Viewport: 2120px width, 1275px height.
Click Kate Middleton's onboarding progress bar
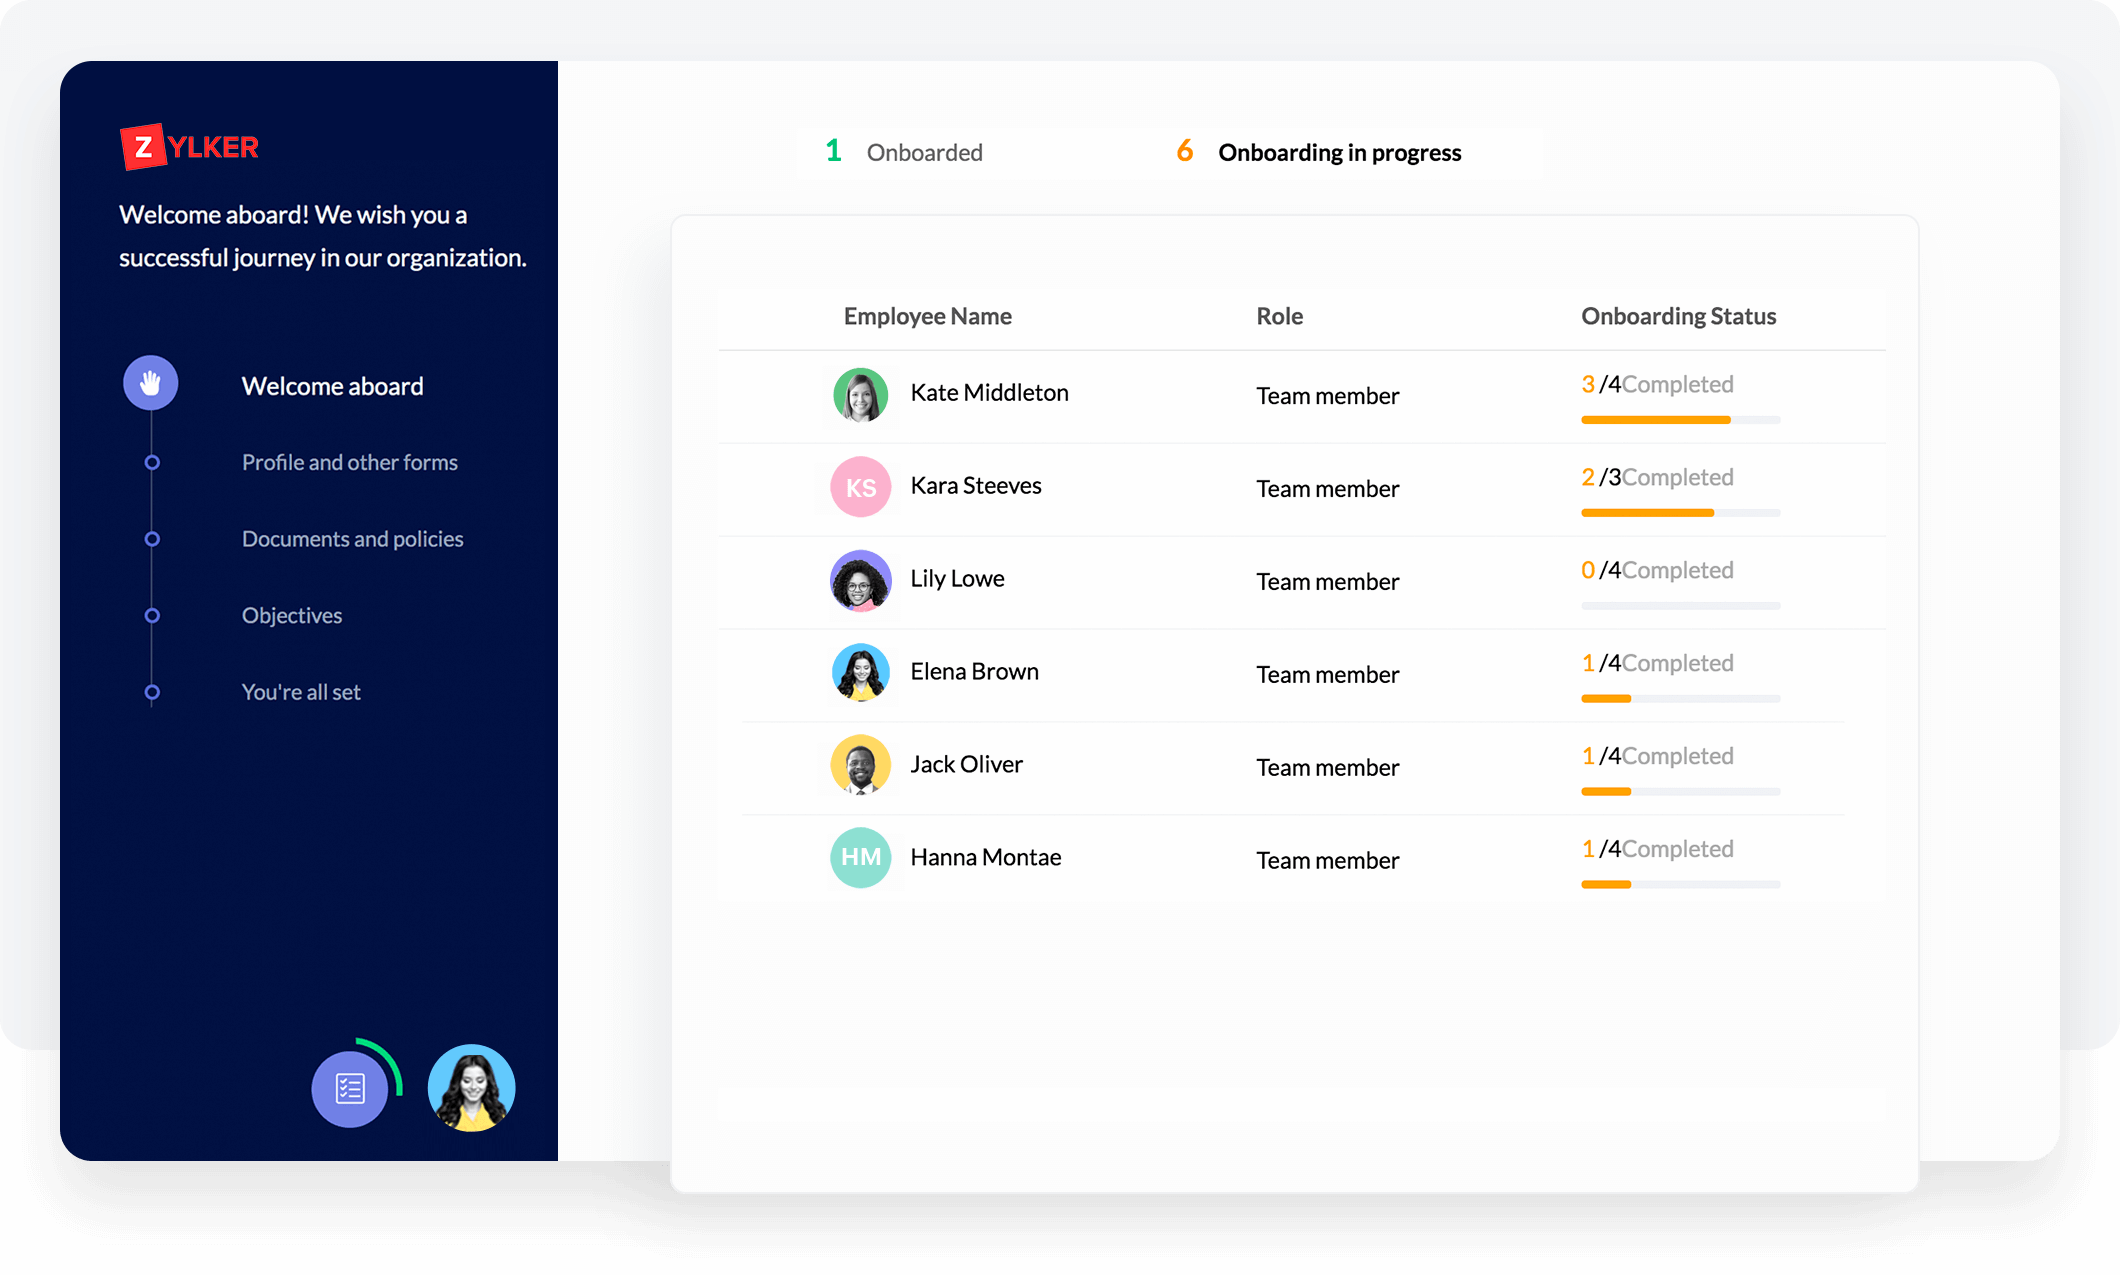click(1680, 420)
